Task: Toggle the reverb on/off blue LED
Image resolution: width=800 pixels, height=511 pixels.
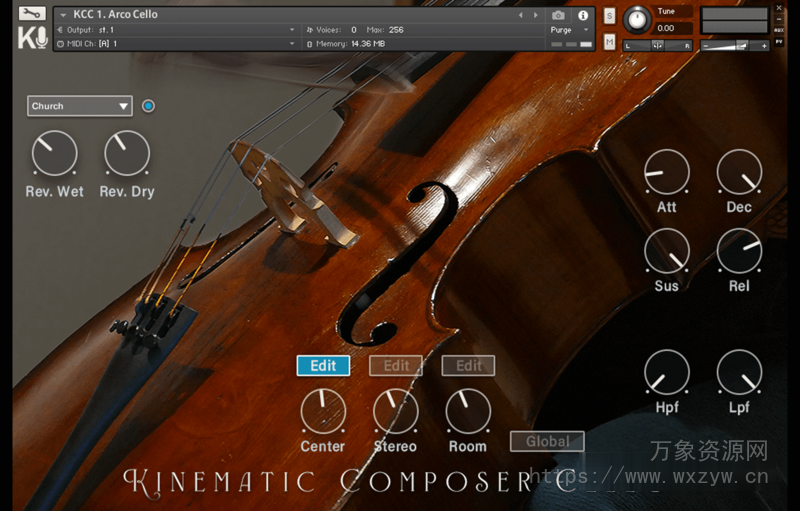Action: point(148,106)
